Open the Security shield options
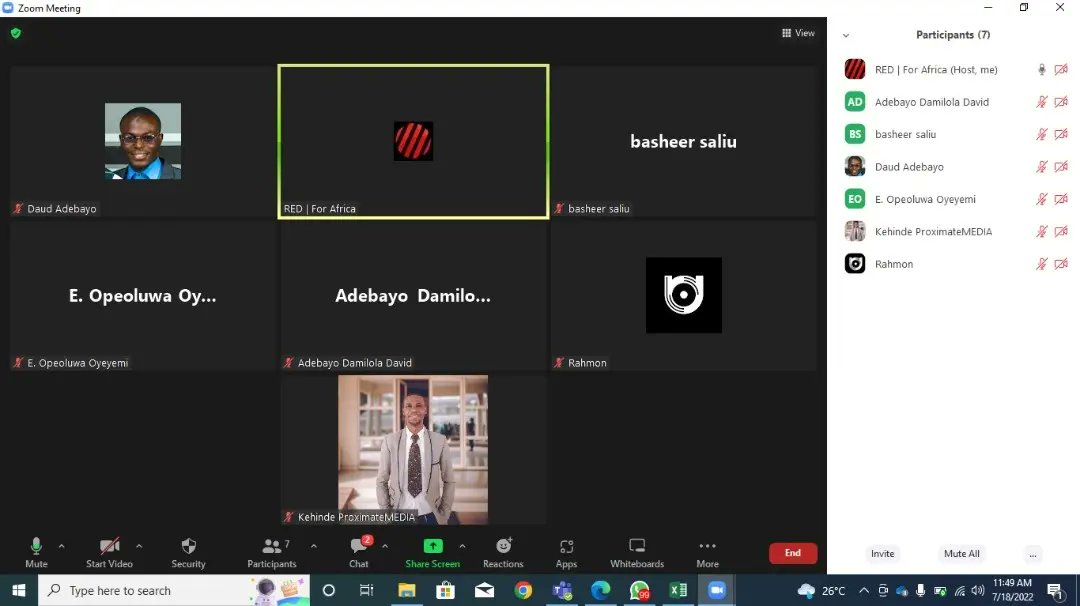This screenshot has height=606, width=1080. coord(188,553)
